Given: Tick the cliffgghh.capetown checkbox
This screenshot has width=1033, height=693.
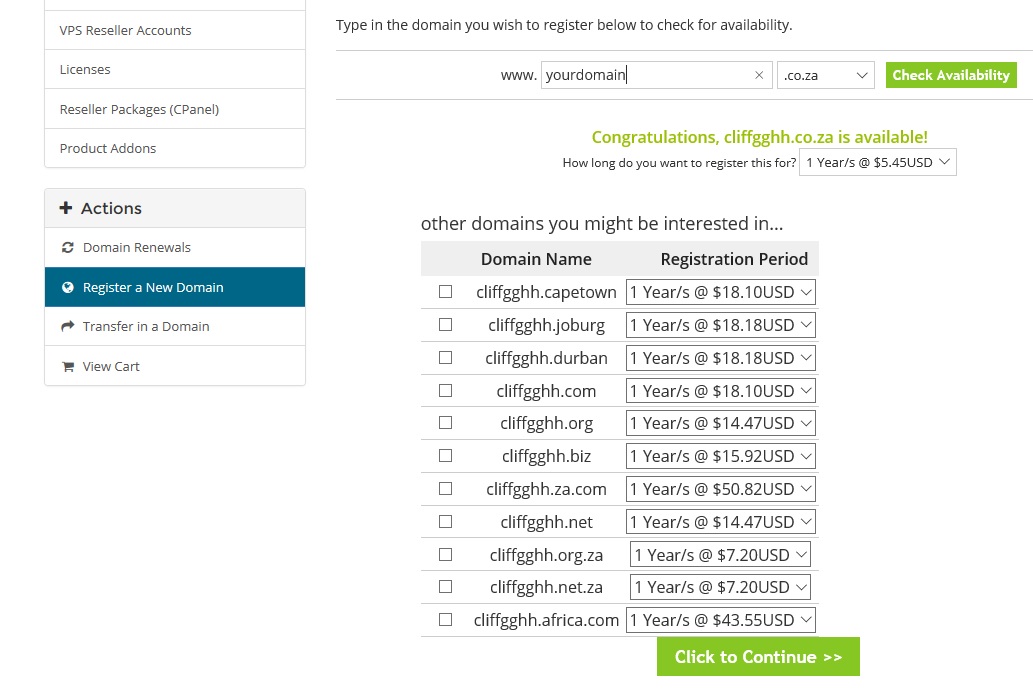Looking at the screenshot, I should pos(445,291).
